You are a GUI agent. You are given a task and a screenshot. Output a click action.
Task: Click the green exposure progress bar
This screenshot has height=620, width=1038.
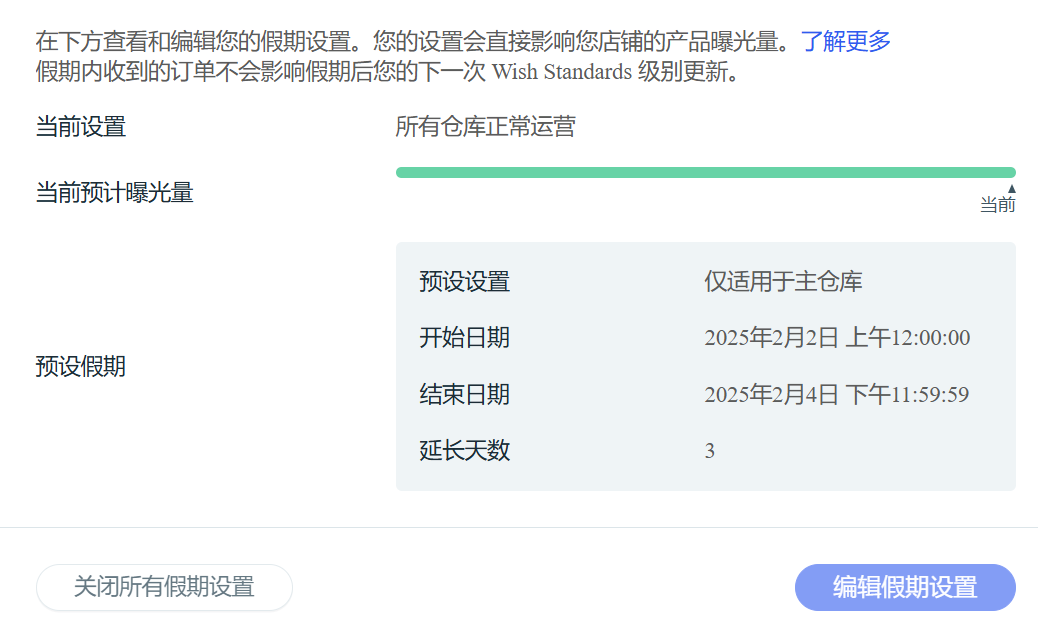705,172
